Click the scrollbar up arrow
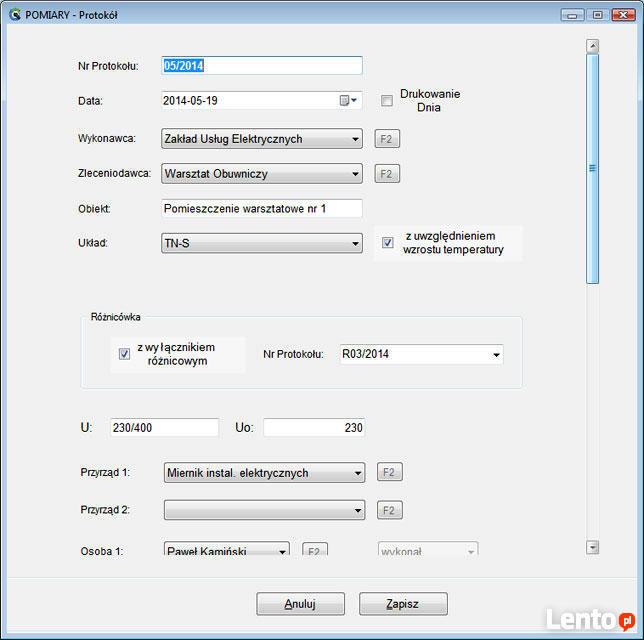This screenshot has width=644, height=640. [592, 46]
